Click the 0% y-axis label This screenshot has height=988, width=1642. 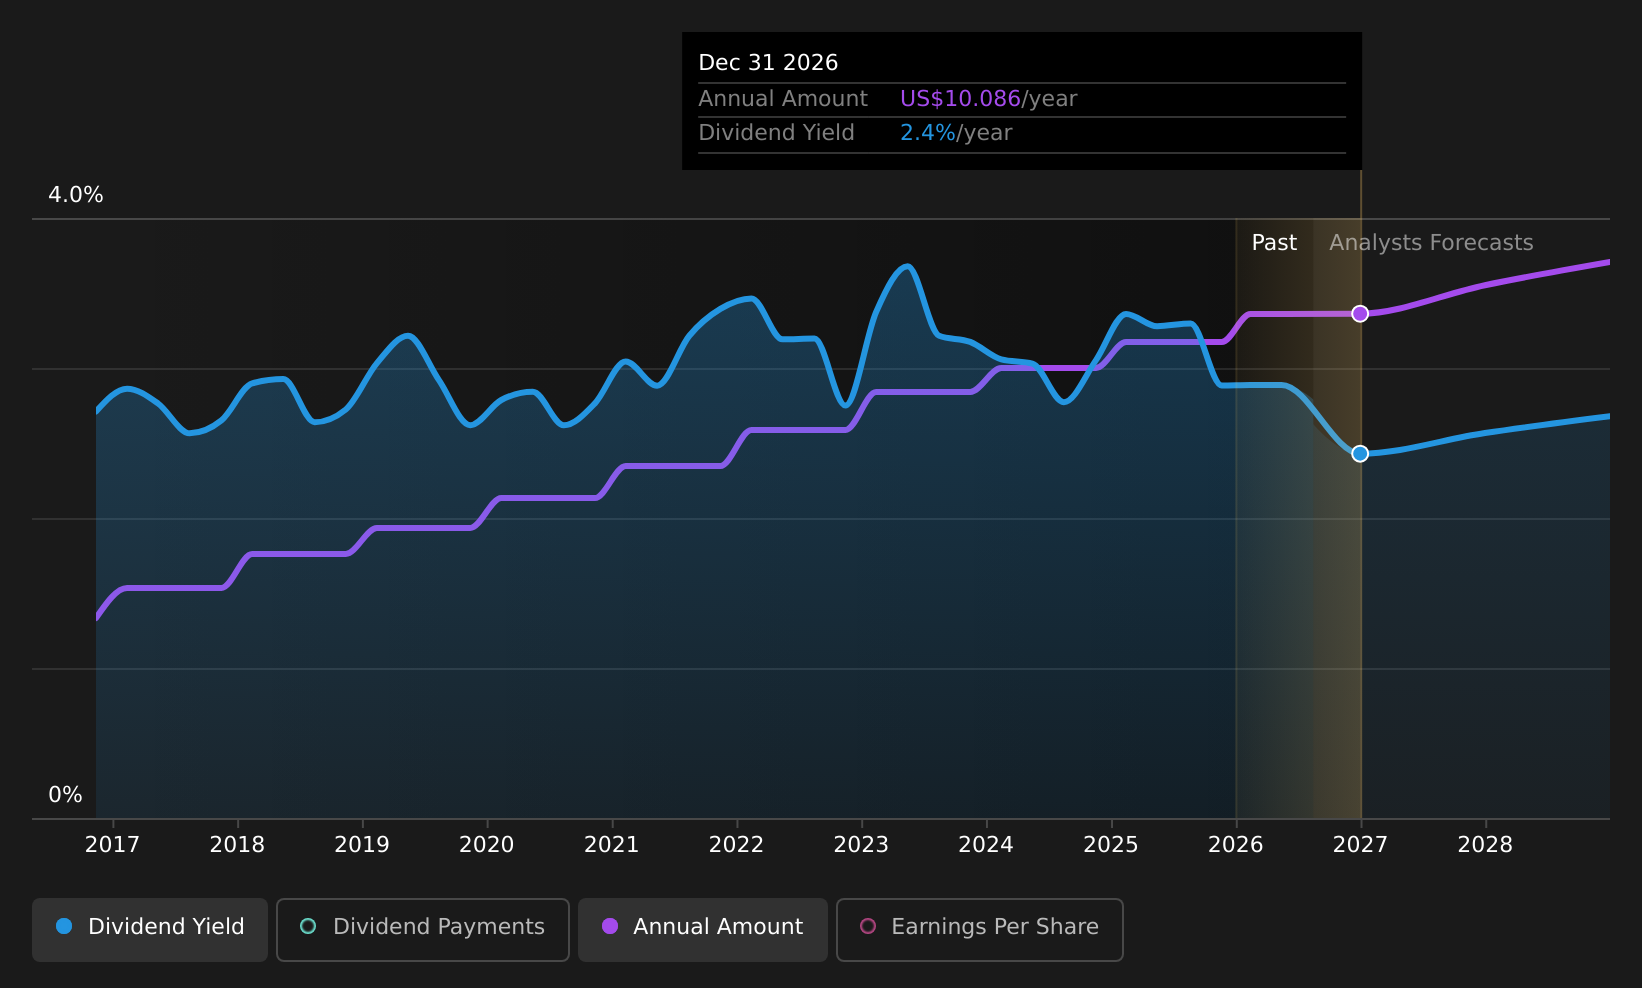pos(66,795)
